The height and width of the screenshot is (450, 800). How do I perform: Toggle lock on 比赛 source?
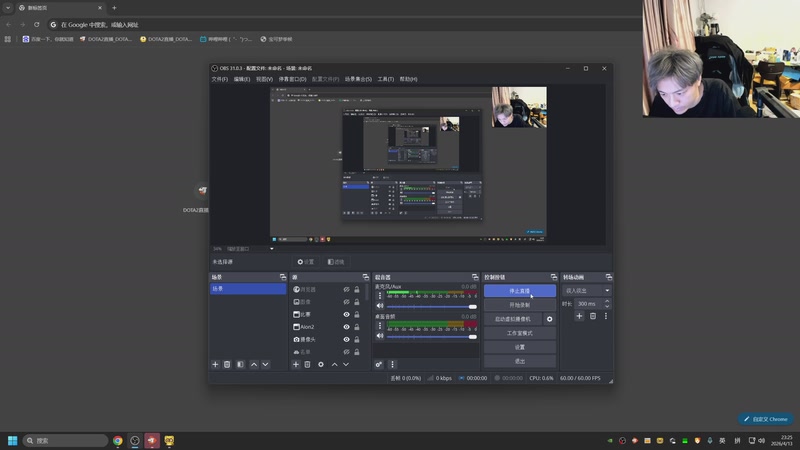[x=357, y=314]
